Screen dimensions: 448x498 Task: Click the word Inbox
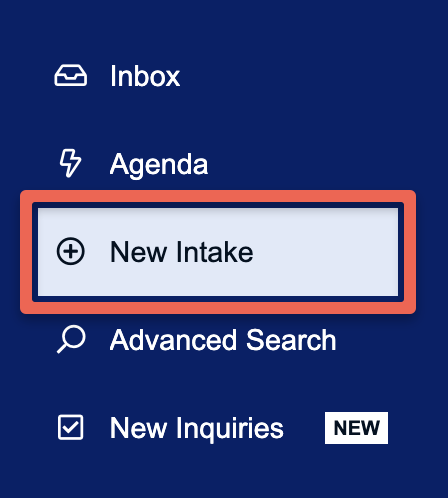click(145, 76)
